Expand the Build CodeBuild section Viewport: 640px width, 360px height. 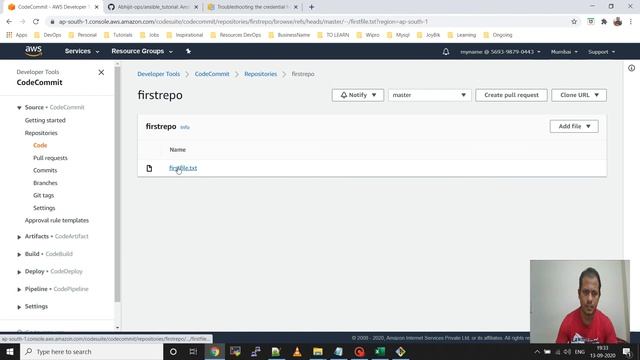(19, 254)
